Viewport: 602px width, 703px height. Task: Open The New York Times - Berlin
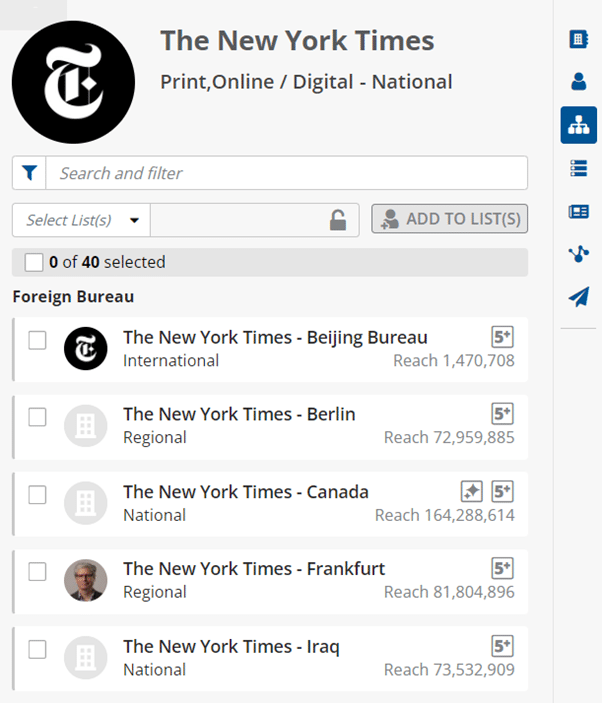tap(239, 414)
